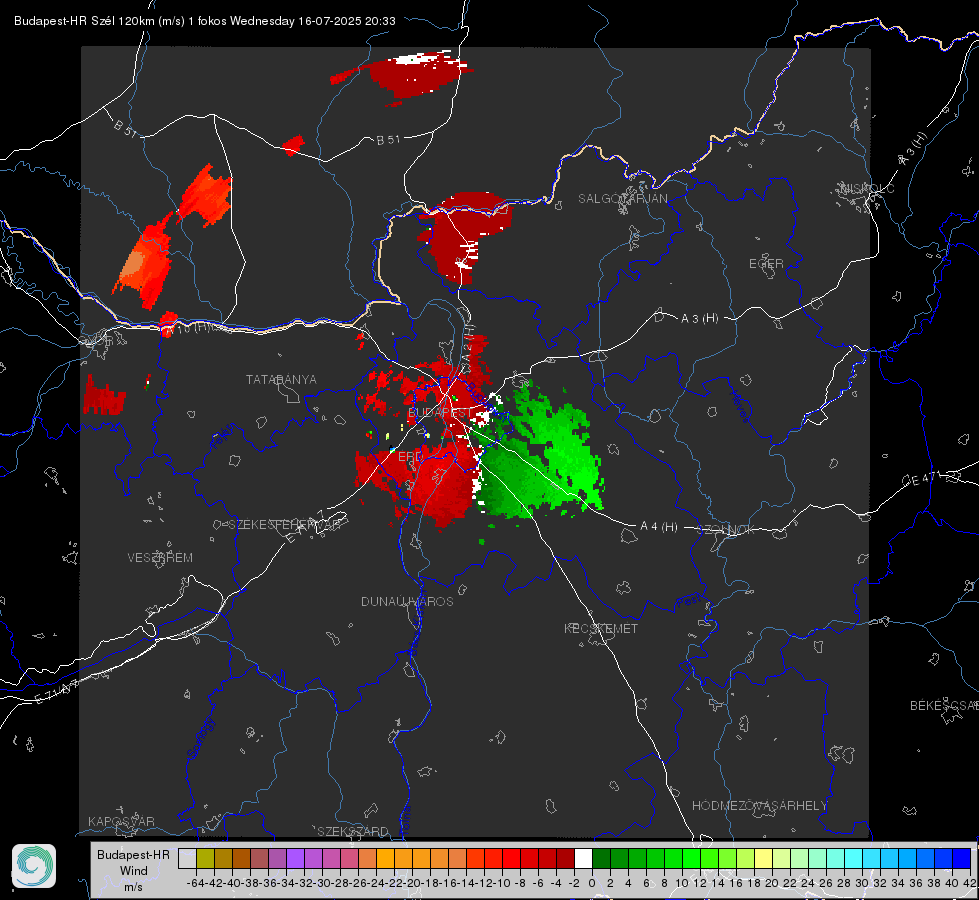Click the SZEKSZÁRD city label
979x900 pixels.
(353, 831)
